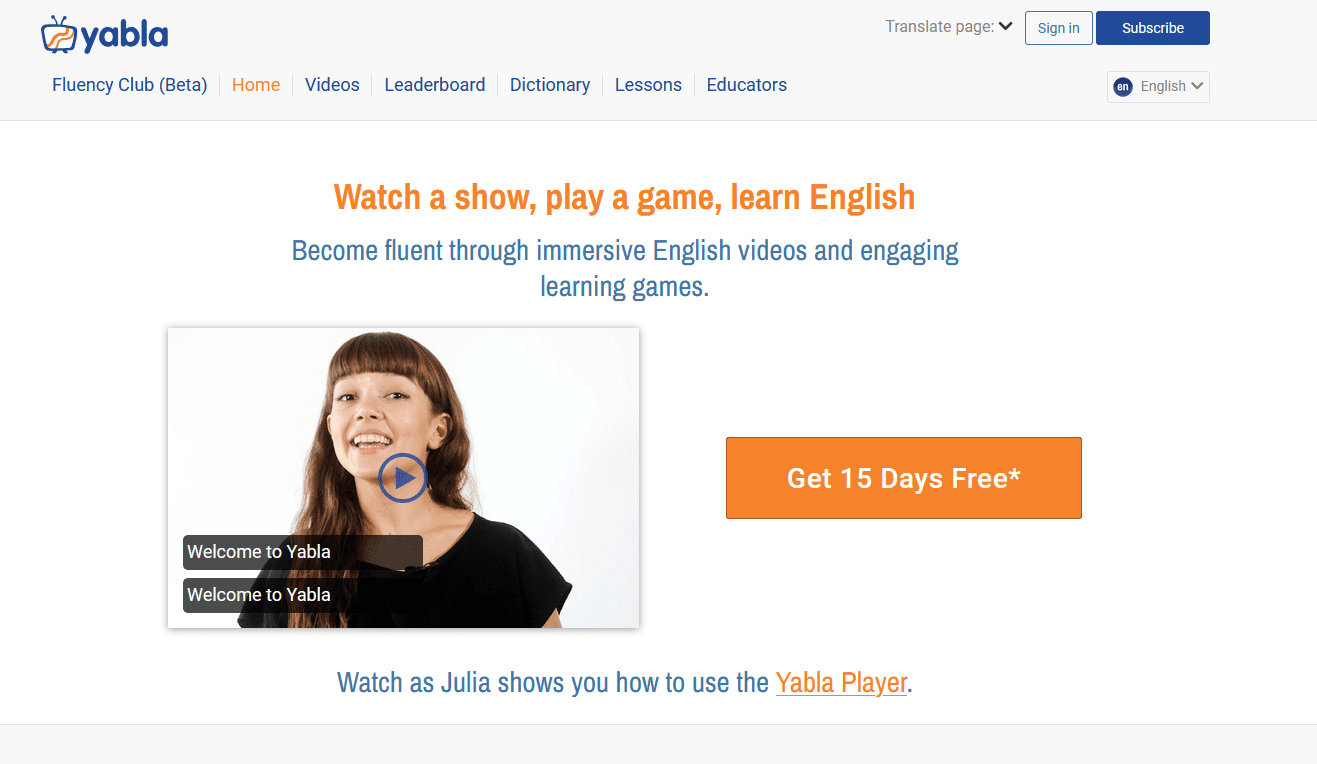Follow the Yabla Player link
The width and height of the screenshot is (1317, 764).
point(841,683)
